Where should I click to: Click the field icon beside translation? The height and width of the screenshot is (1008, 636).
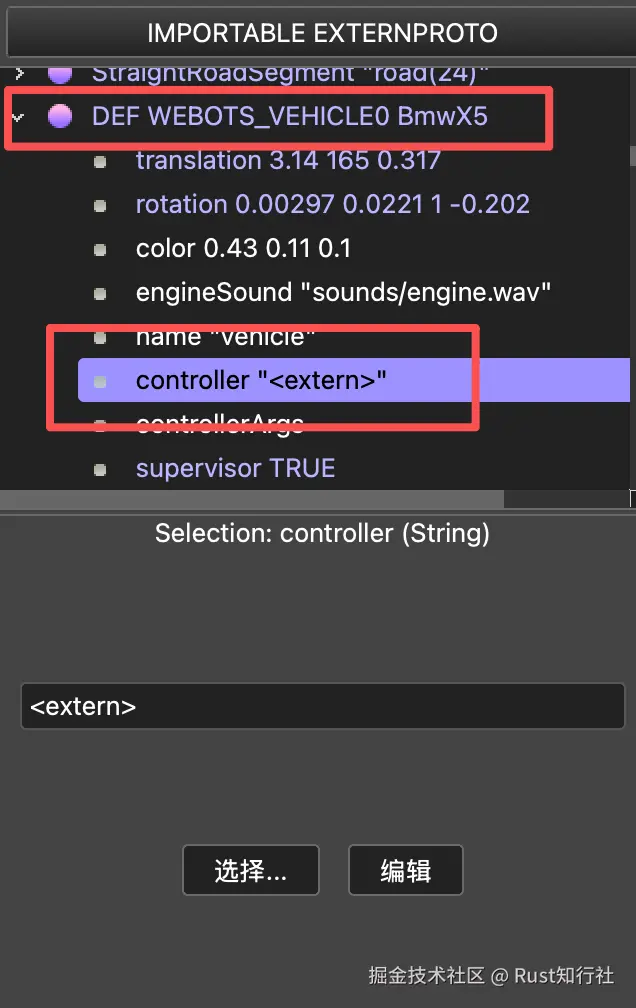pyautogui.click(x=100, y=161)
